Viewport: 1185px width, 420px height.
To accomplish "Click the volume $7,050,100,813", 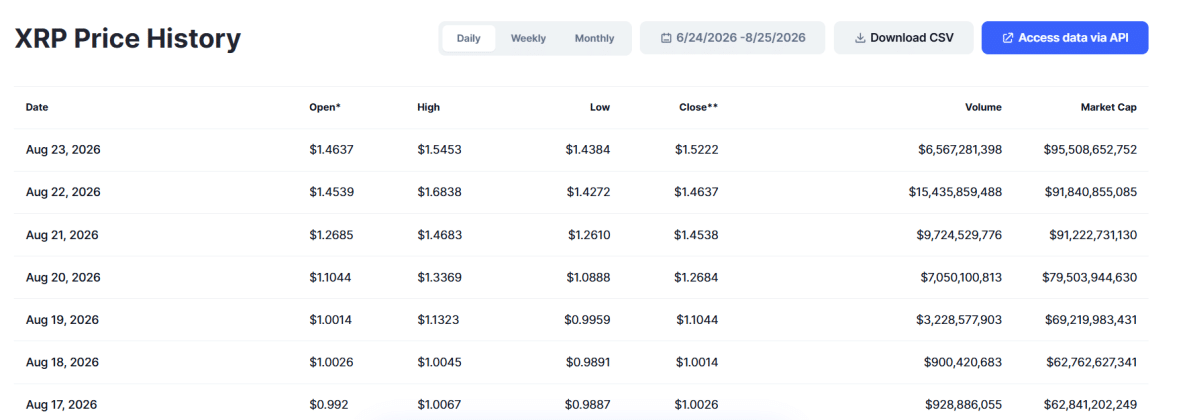I will coord(961,277).
